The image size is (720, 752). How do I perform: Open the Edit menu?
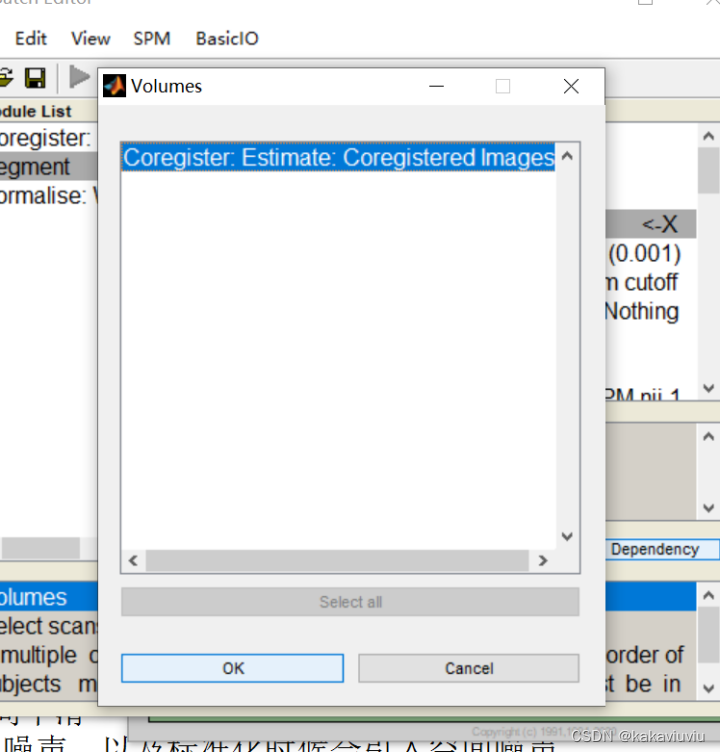tap(31, 39)
